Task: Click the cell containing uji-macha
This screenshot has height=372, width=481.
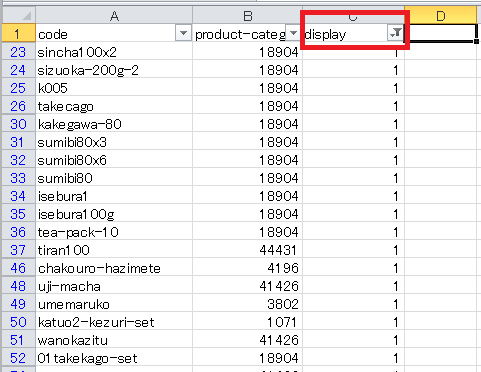Action: (x=114, y=286)
